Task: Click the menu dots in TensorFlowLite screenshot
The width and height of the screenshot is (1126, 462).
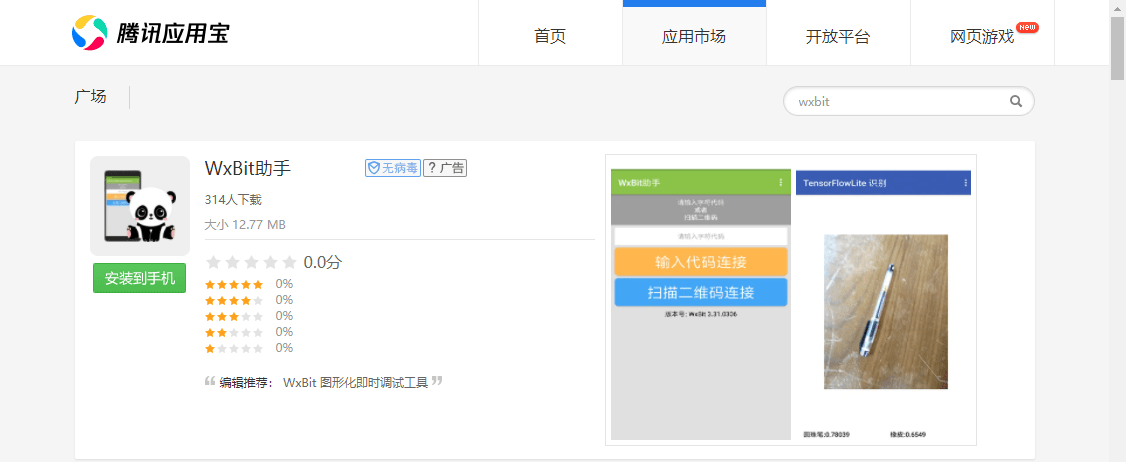Action: 965,183
